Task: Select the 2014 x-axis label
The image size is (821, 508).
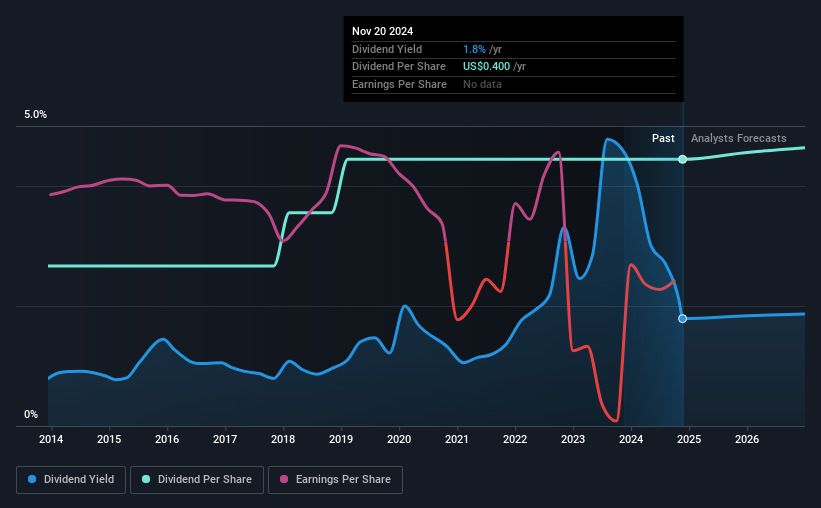Action: tap(51, 439)
